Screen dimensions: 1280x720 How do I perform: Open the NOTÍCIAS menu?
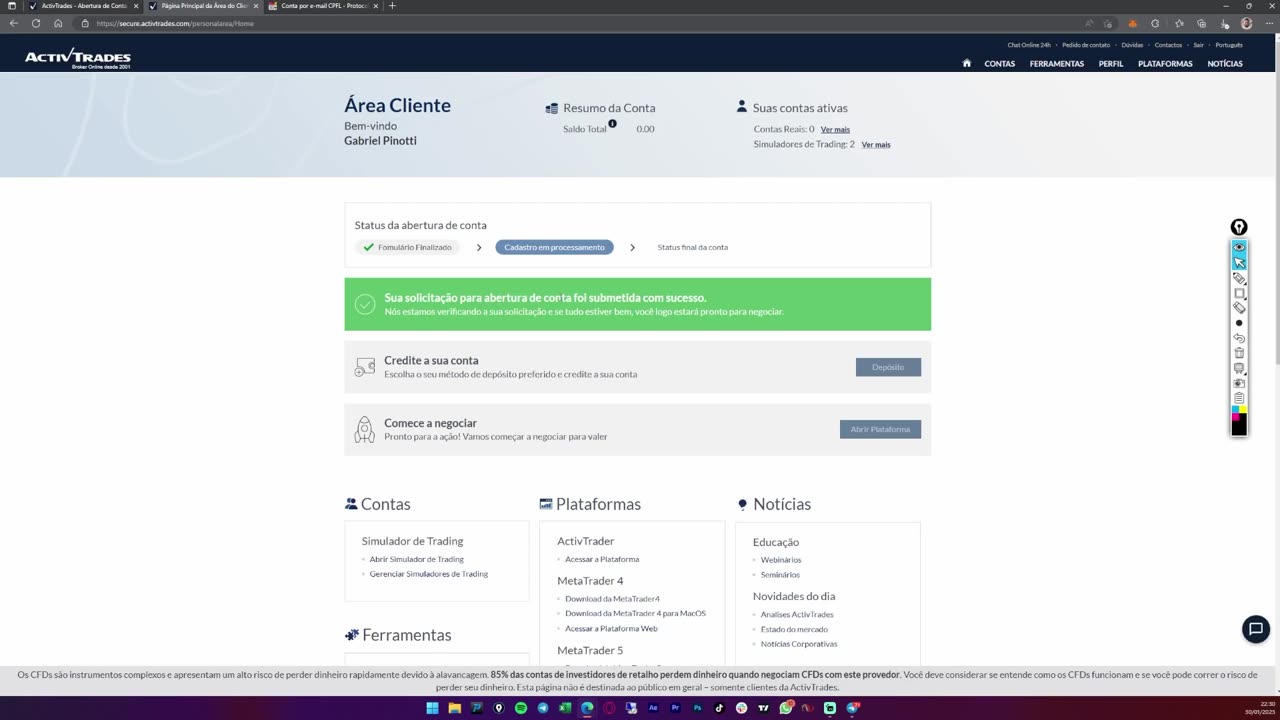pyautogui.click(x=1225, y=64)
